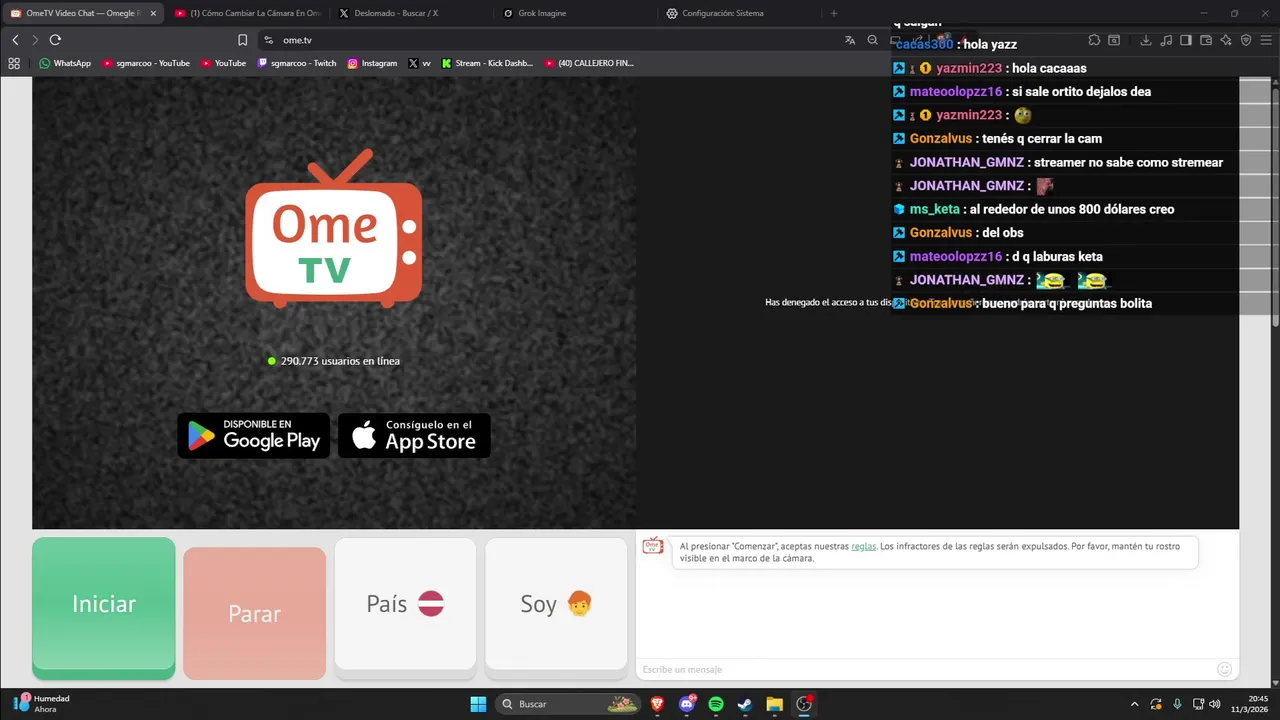Open File Explorer from the taskbar
1280x720 pixels.
pos(774,704)
